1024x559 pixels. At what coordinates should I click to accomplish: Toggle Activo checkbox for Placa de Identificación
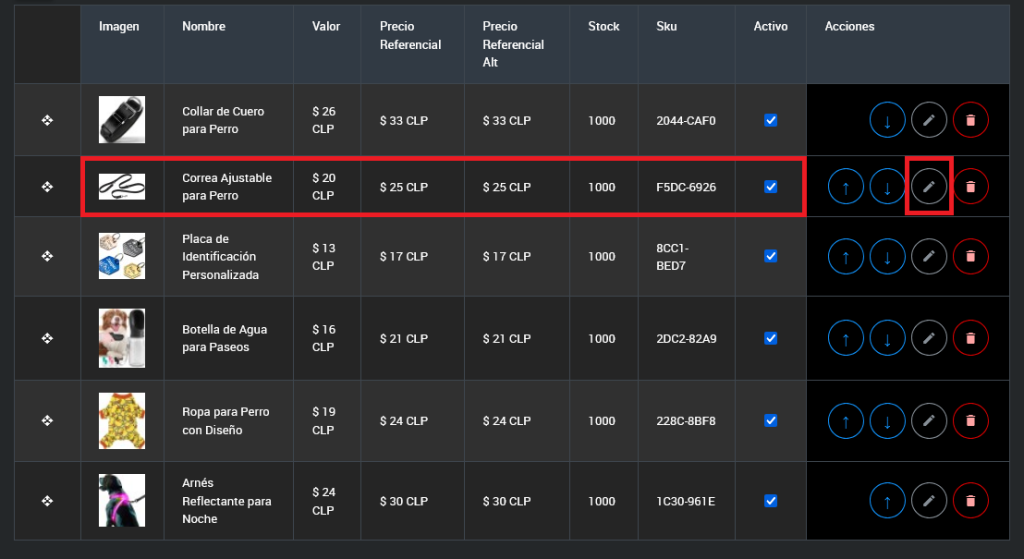tap(770, 256)
